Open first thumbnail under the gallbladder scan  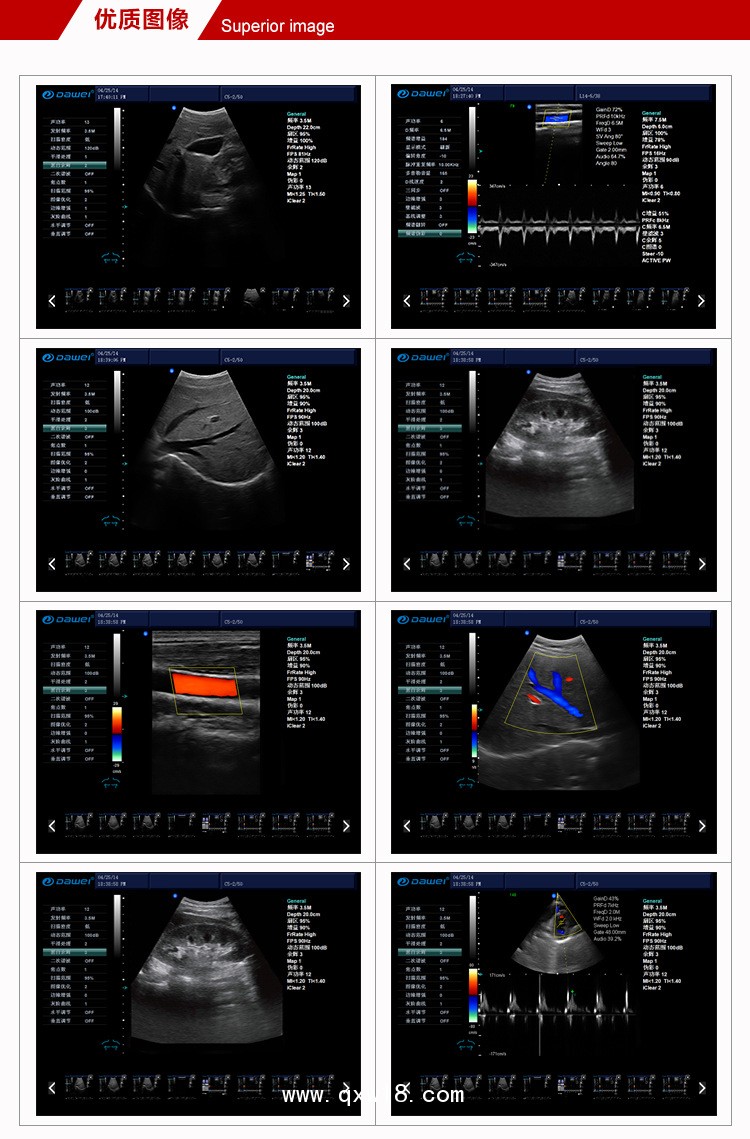point(76,297)
